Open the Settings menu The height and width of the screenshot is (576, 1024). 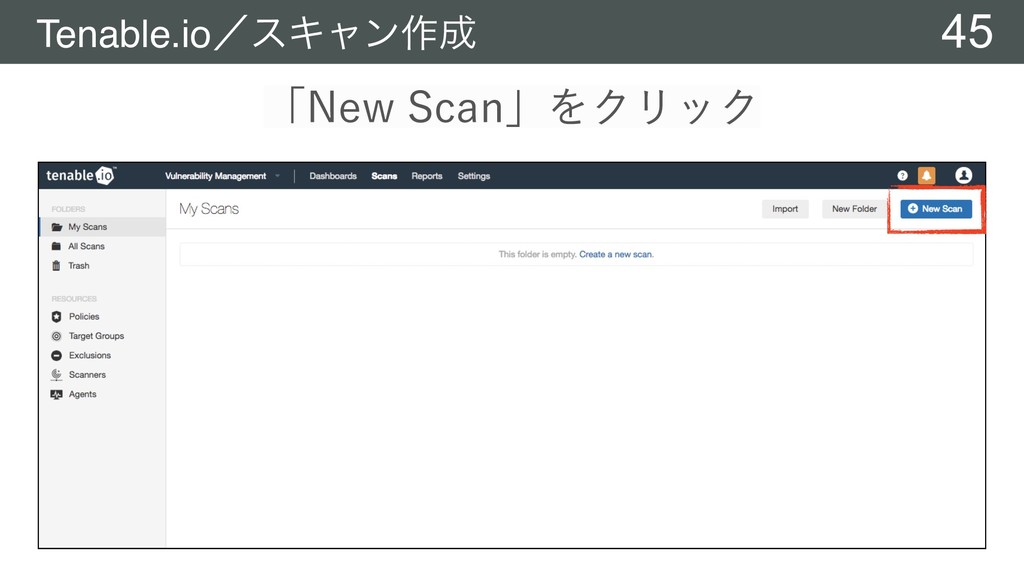point(474,176)
